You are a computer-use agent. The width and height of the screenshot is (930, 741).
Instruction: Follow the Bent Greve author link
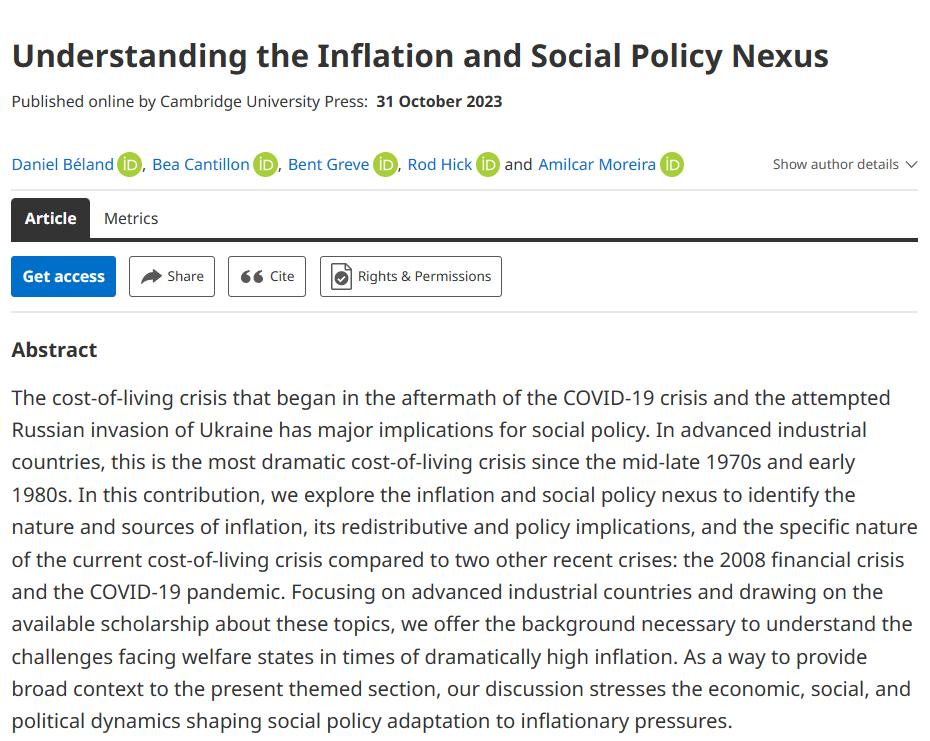pyautogui.click(x=328, y=165)
